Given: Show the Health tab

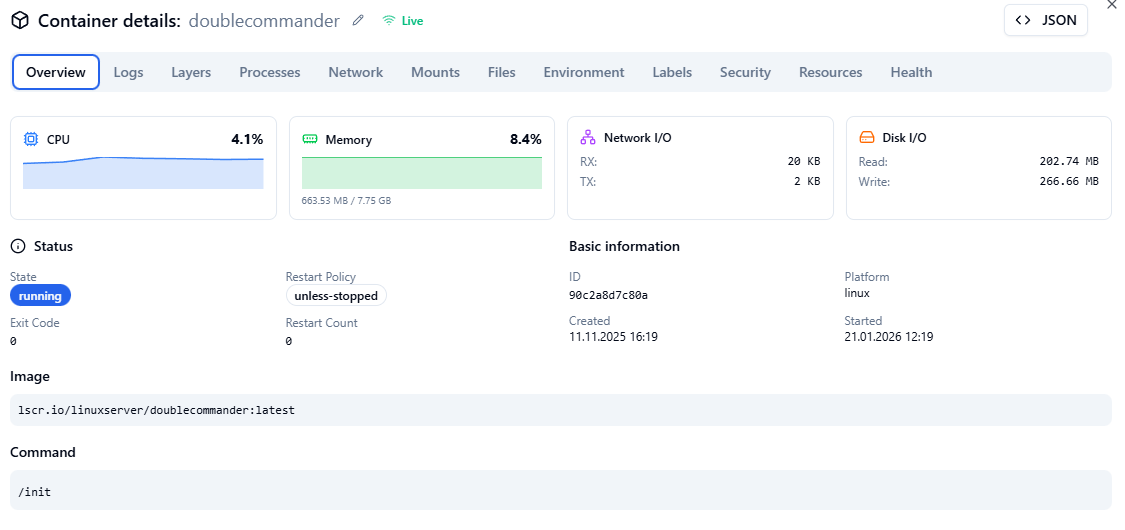Looking at the screenshot, I should (x=911, y=72).
